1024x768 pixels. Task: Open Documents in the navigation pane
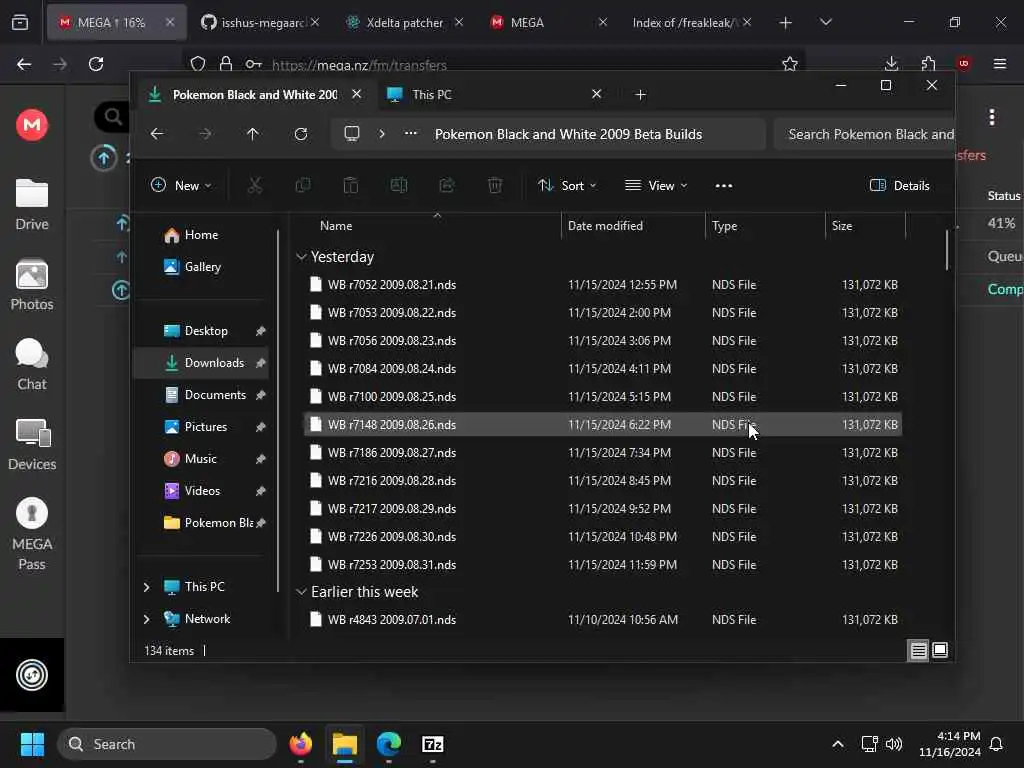pos(202,395)
